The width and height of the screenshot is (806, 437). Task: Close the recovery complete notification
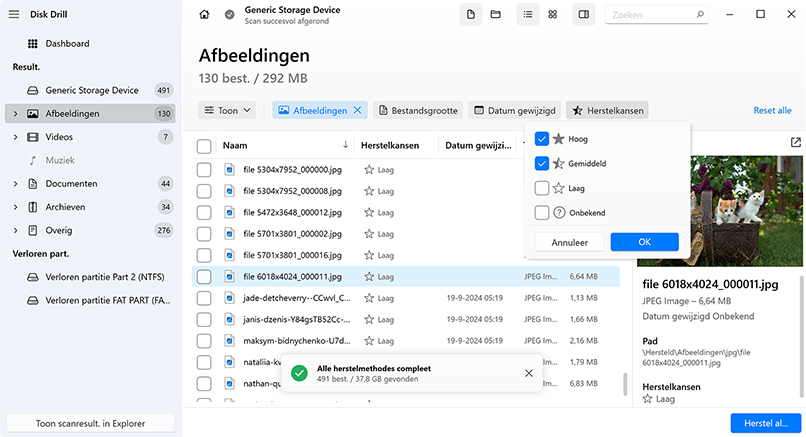tap(528, 373)
